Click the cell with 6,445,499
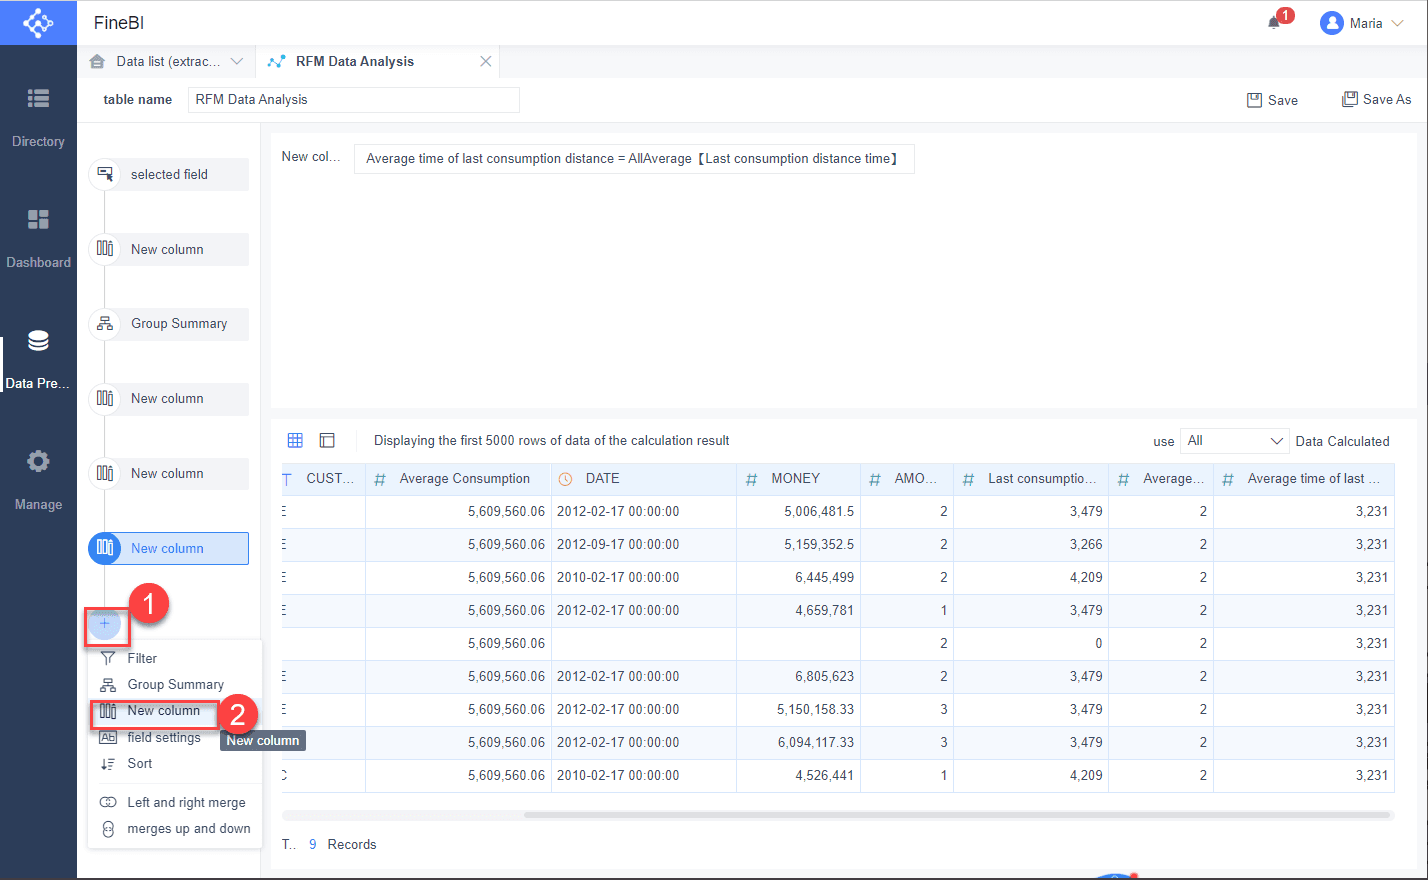1428x880 pixels. pos(798,577)
